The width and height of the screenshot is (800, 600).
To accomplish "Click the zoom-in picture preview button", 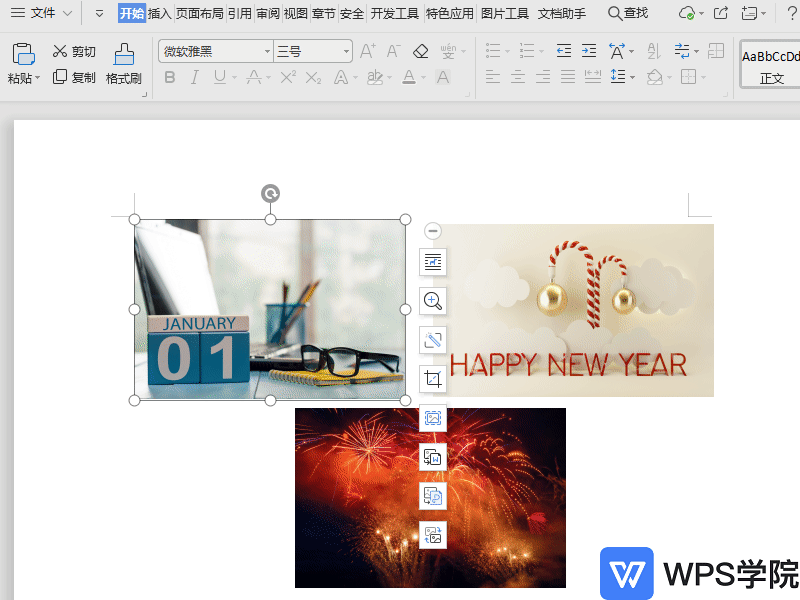I will pos(433,301).
